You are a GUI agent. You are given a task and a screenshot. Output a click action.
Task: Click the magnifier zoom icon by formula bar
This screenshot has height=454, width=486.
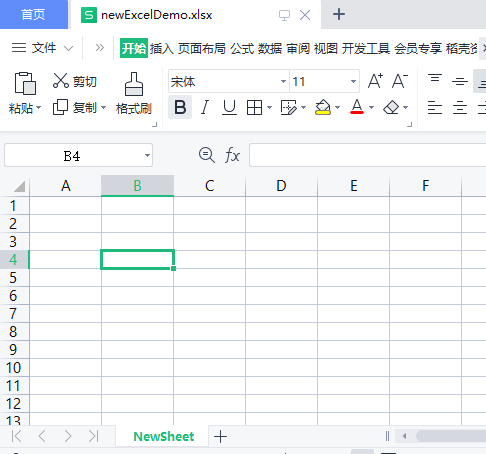pyautogui.click(x=207, y=155)
